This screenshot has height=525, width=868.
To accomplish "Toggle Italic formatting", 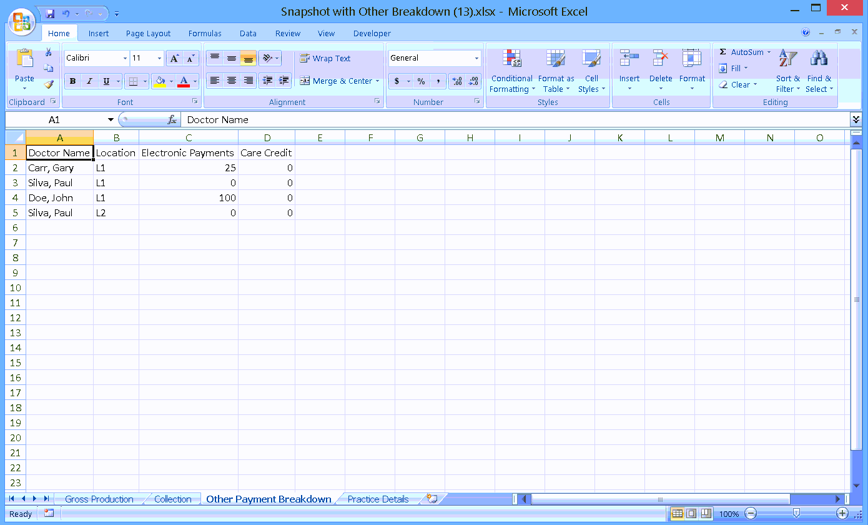I will [89, 82].
